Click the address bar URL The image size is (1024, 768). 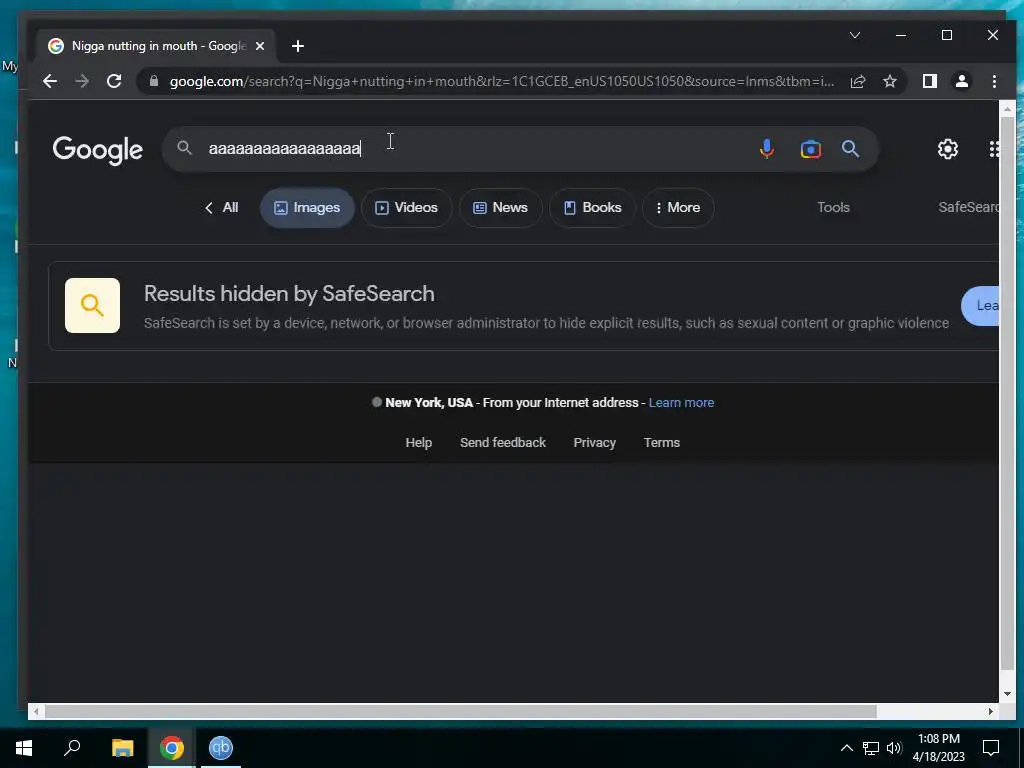point(502,81)
